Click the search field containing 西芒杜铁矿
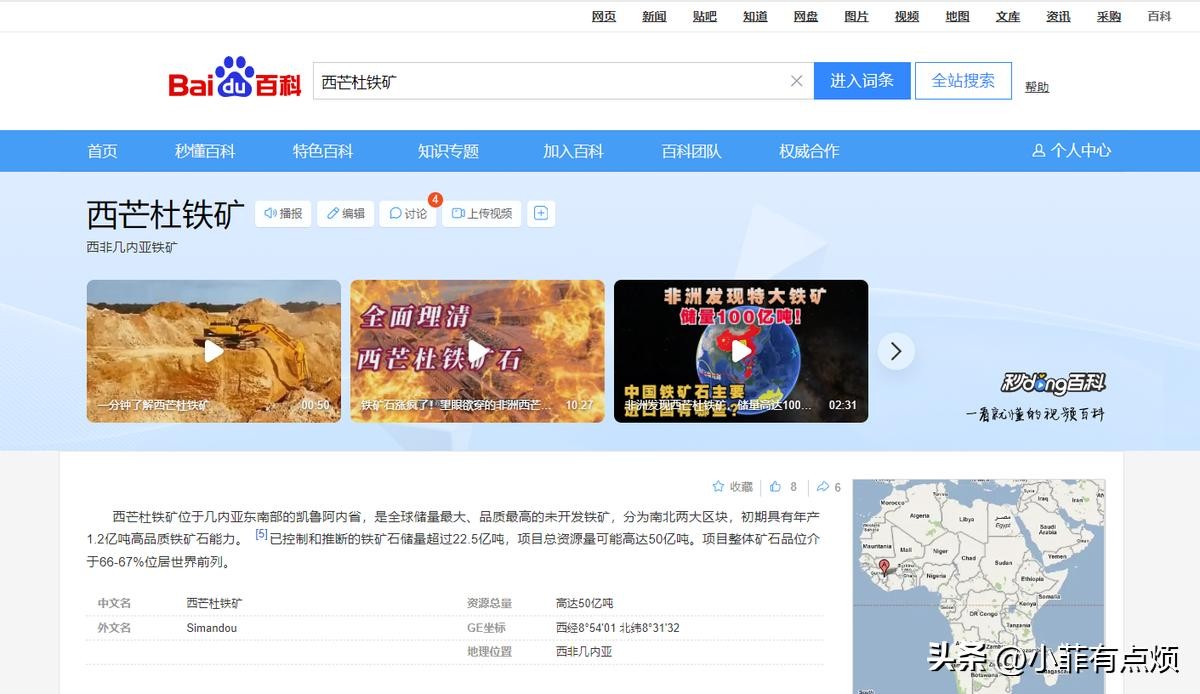The height and width of the screenshot is (694, 1200). point(550,81)
